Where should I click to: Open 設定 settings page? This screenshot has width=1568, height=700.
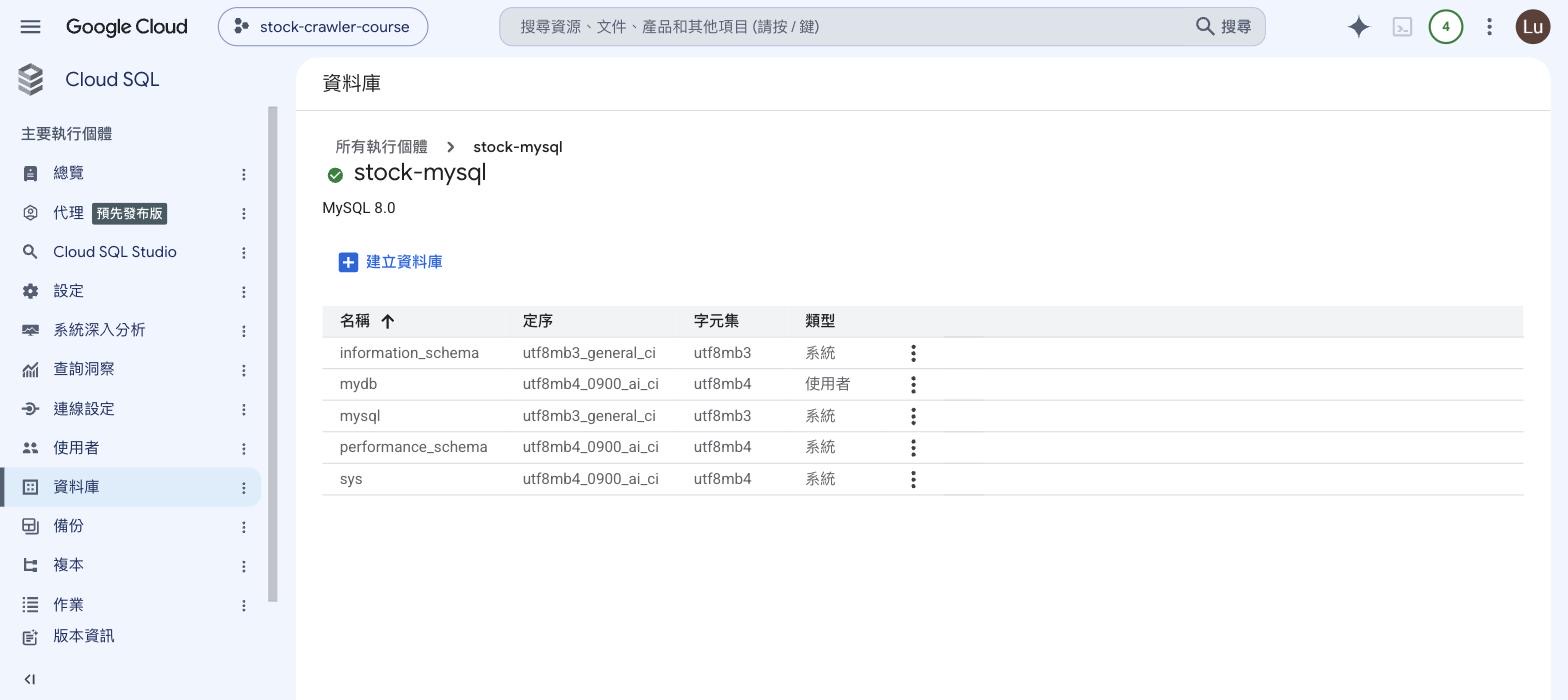pyautogui.click(x=68, y=291)
